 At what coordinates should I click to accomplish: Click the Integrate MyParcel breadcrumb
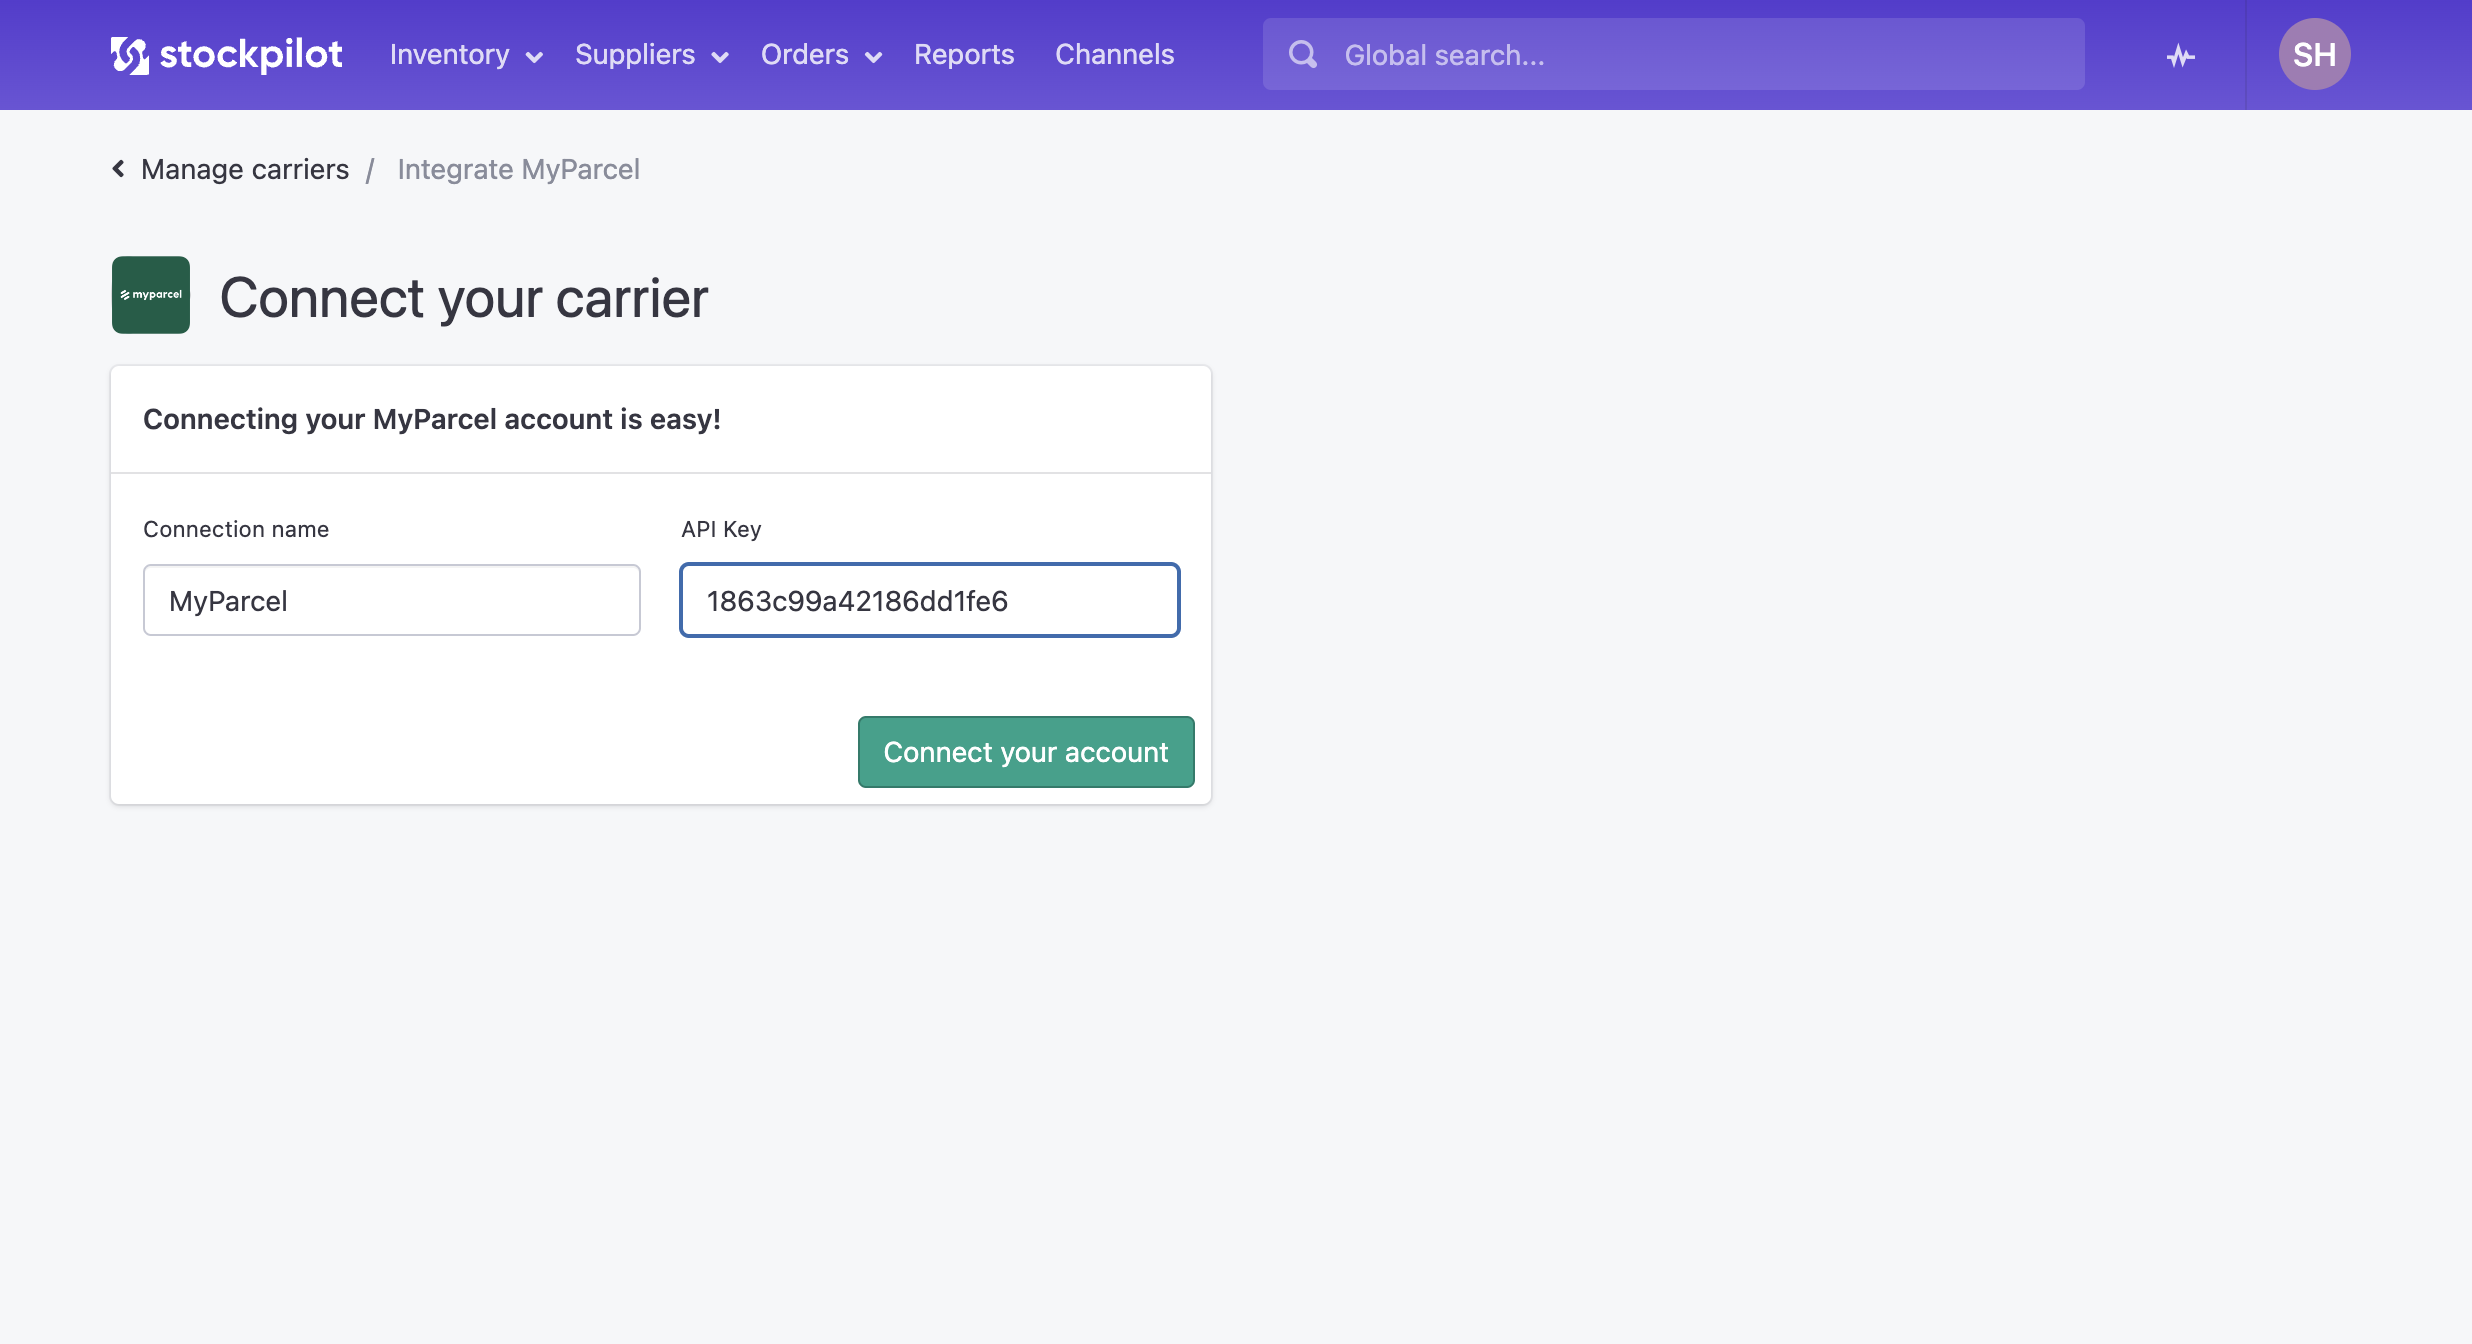(x=518, y=169)
